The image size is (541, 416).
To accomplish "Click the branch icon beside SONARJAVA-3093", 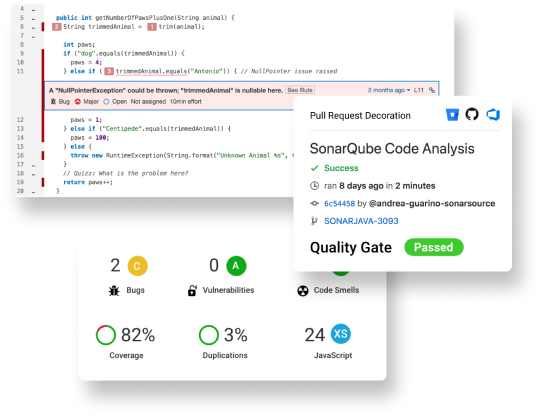I will [x=314, y=221].
